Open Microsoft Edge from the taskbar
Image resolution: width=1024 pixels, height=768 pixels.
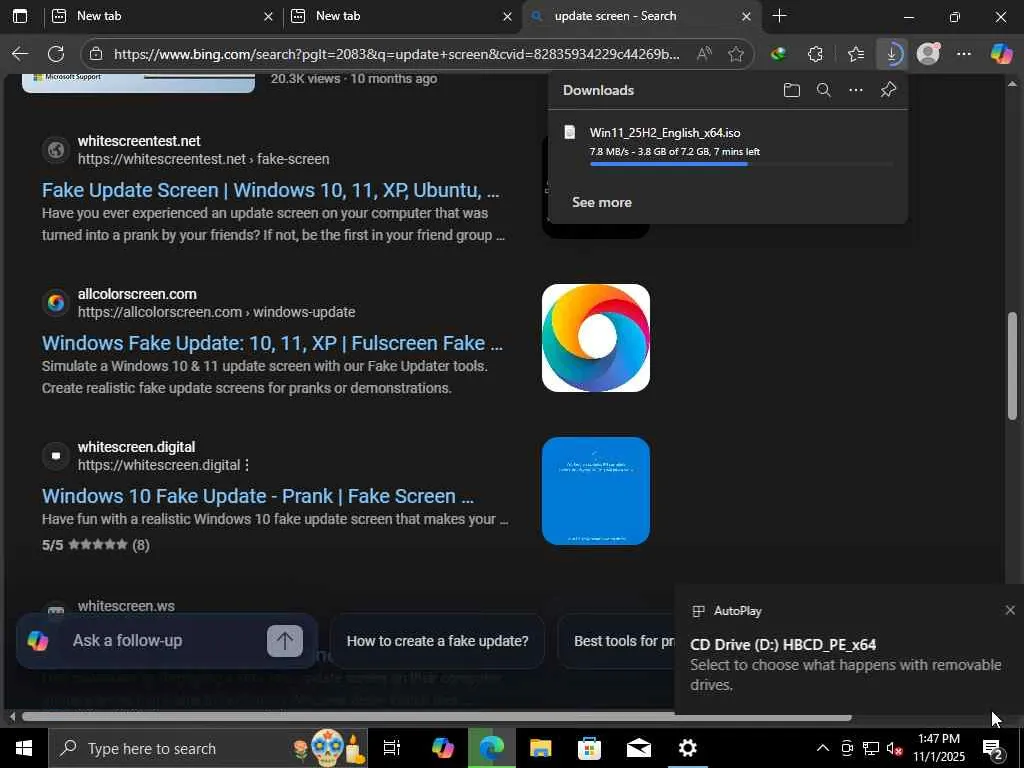pyautogui.click(x=491, y=748)
